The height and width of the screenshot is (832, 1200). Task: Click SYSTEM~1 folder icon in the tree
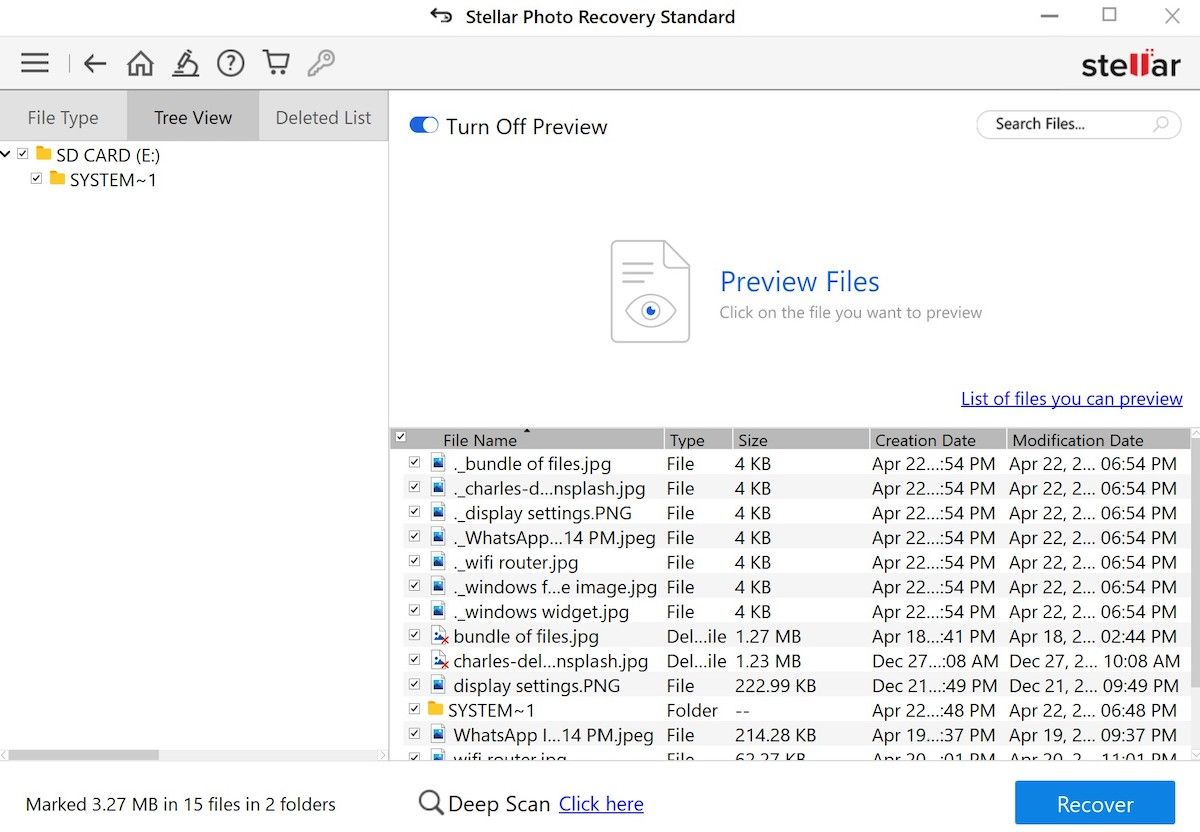[x=57, y=179]
